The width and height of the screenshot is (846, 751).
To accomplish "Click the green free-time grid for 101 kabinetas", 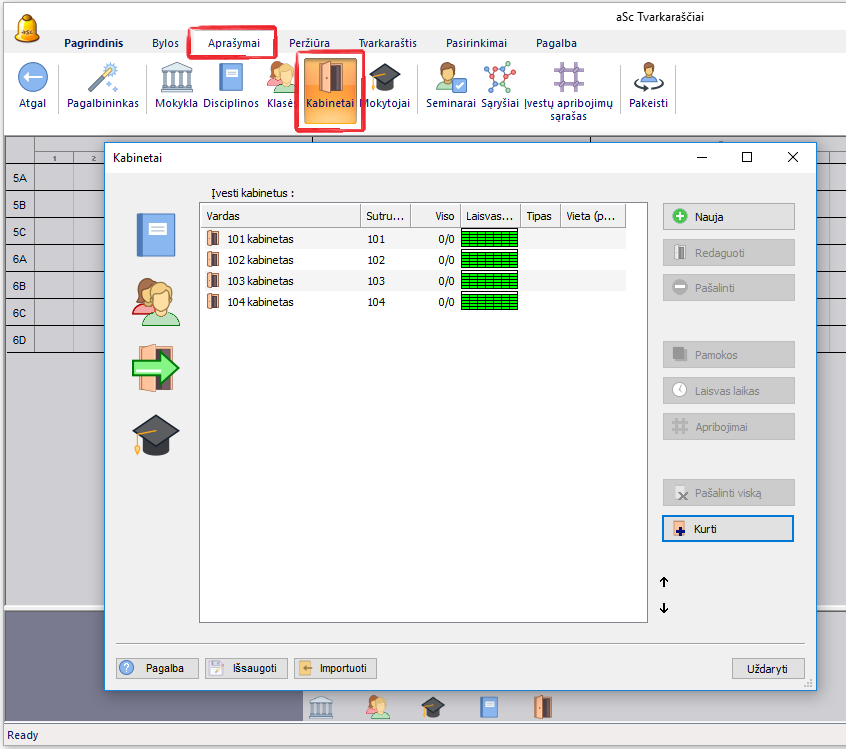I will pos(489,238).
